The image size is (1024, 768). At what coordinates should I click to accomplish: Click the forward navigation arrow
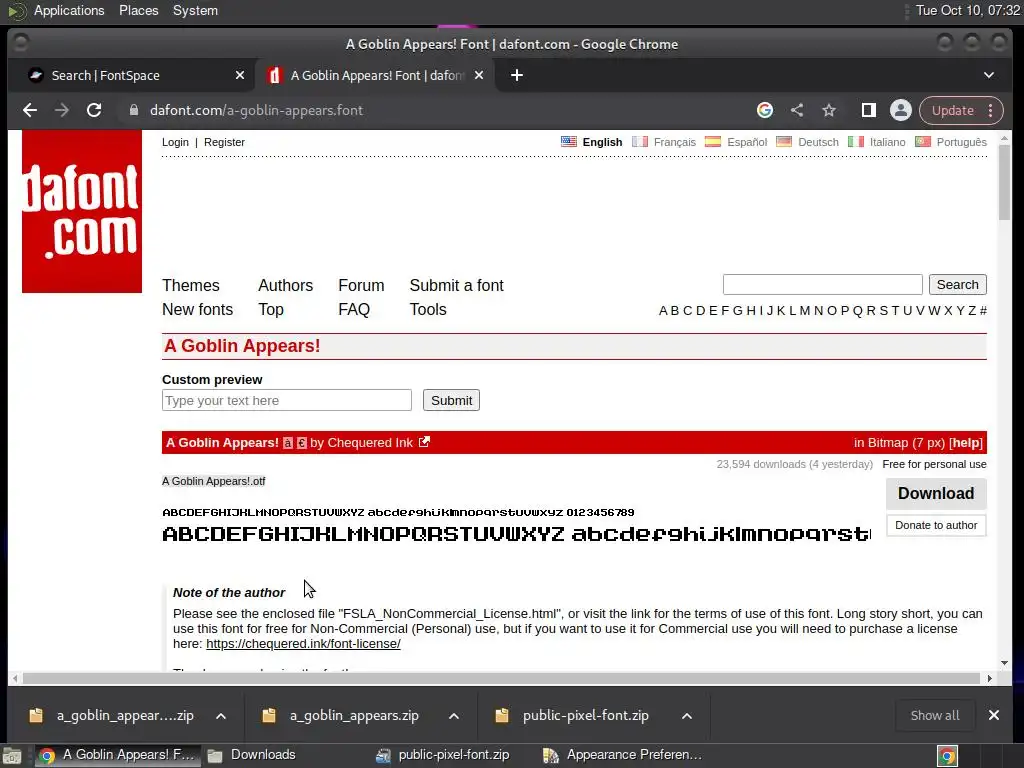pyautogui.click(x=62, y=110)
